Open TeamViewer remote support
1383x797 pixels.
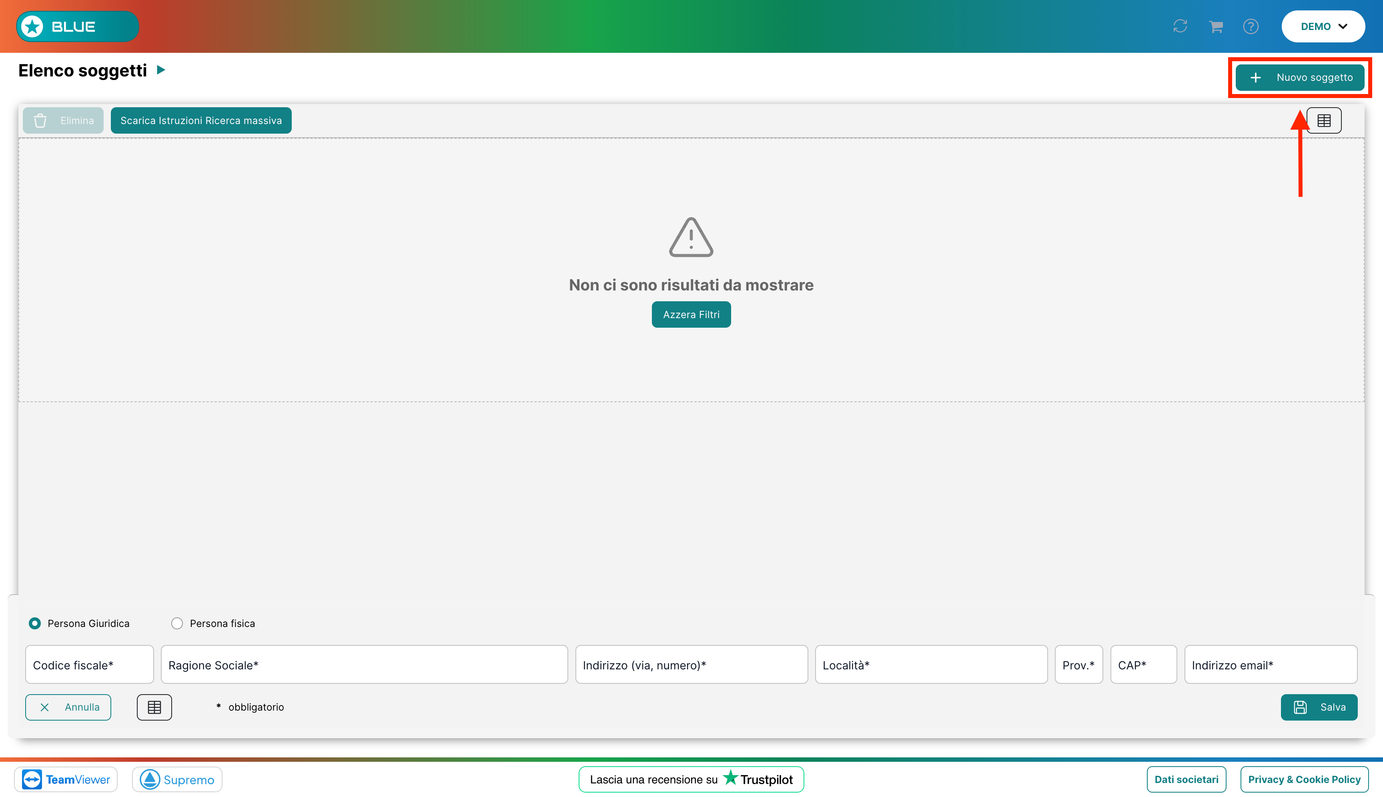tap(66, 779)
